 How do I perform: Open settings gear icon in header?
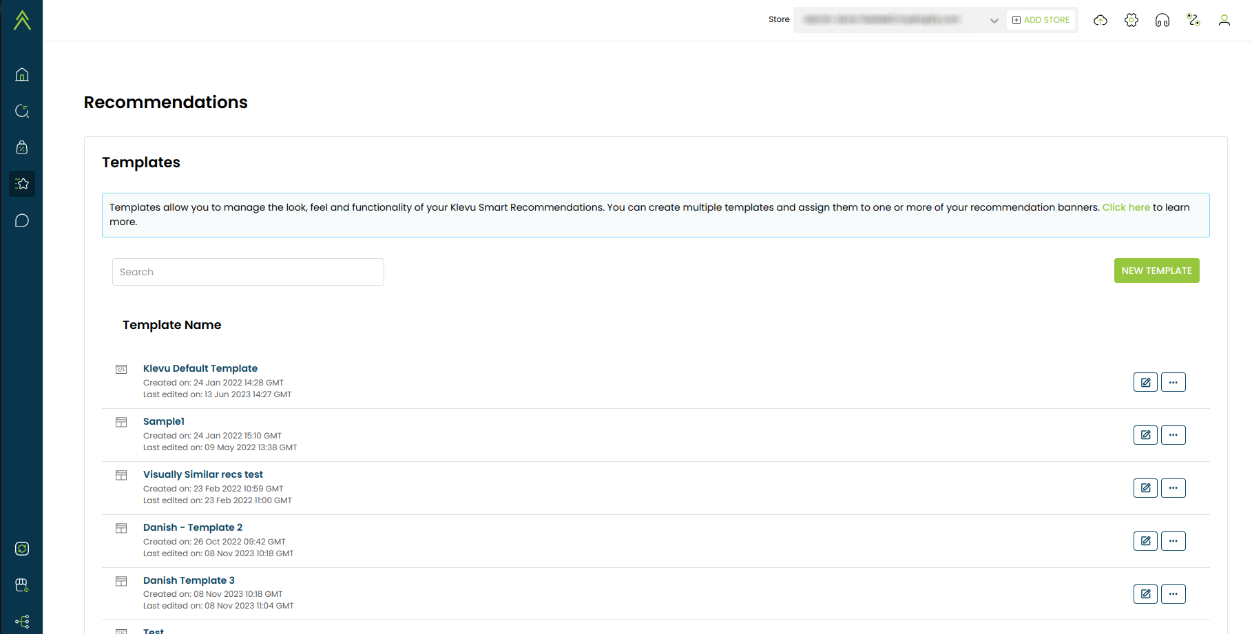click(1132, 20)
